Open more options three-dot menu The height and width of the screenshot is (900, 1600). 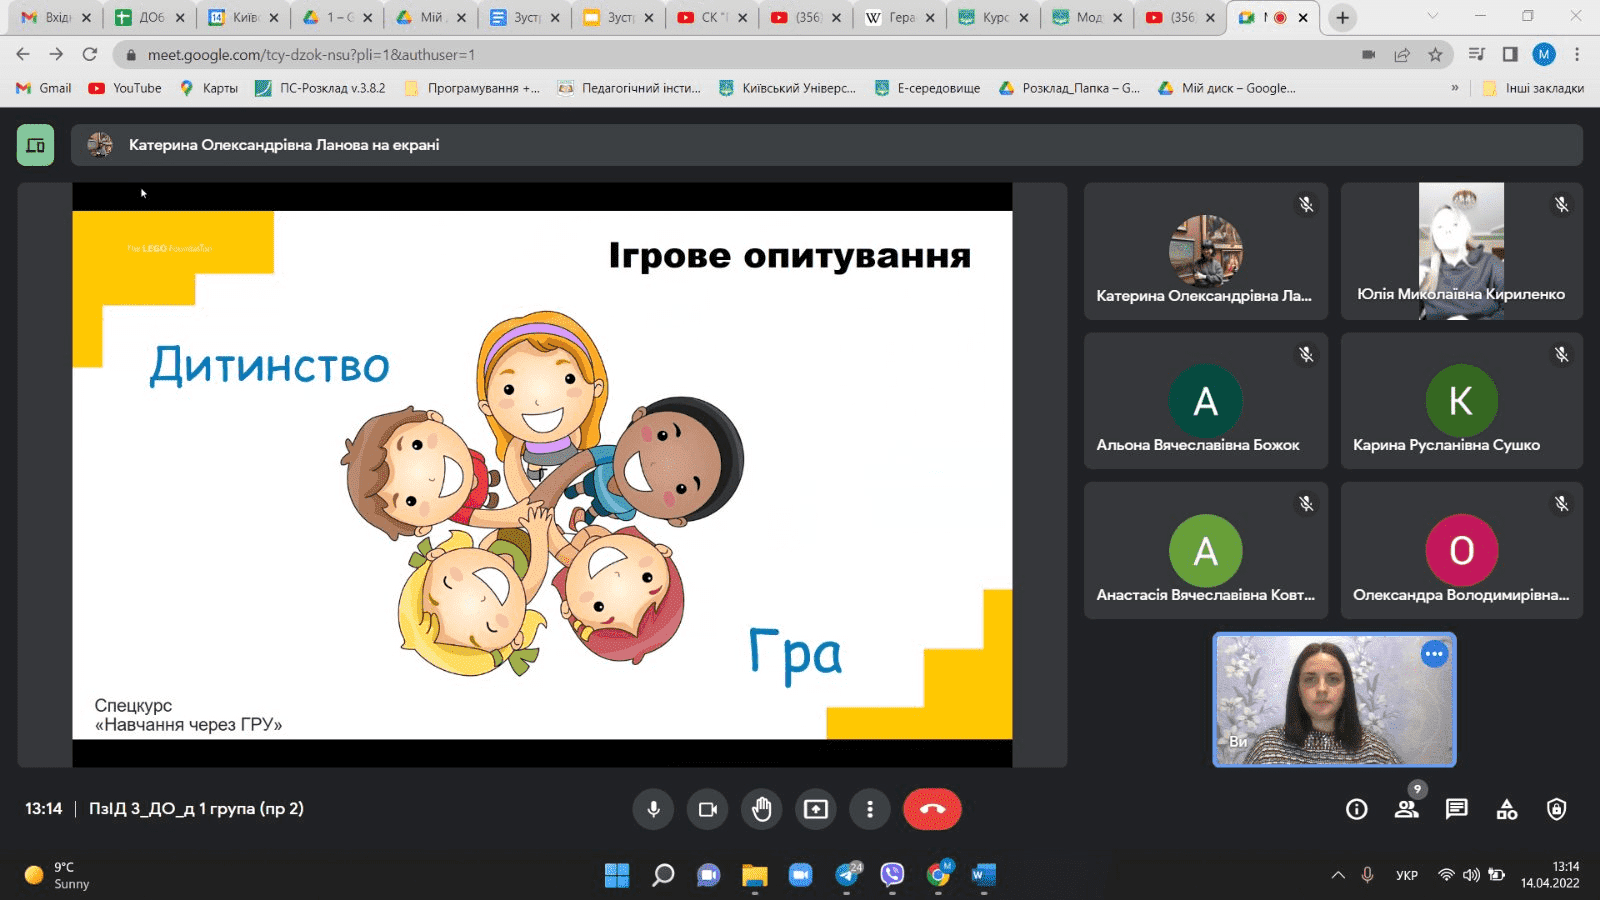coord(869,809)
